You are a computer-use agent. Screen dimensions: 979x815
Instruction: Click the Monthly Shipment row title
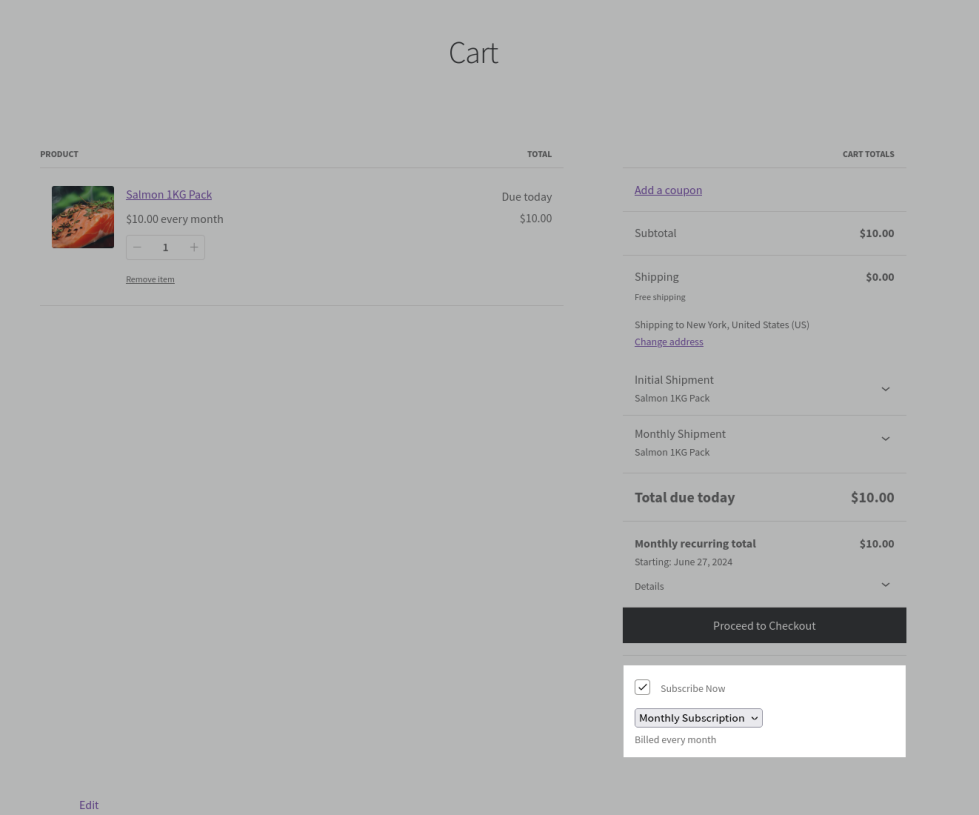pos(680,434)
